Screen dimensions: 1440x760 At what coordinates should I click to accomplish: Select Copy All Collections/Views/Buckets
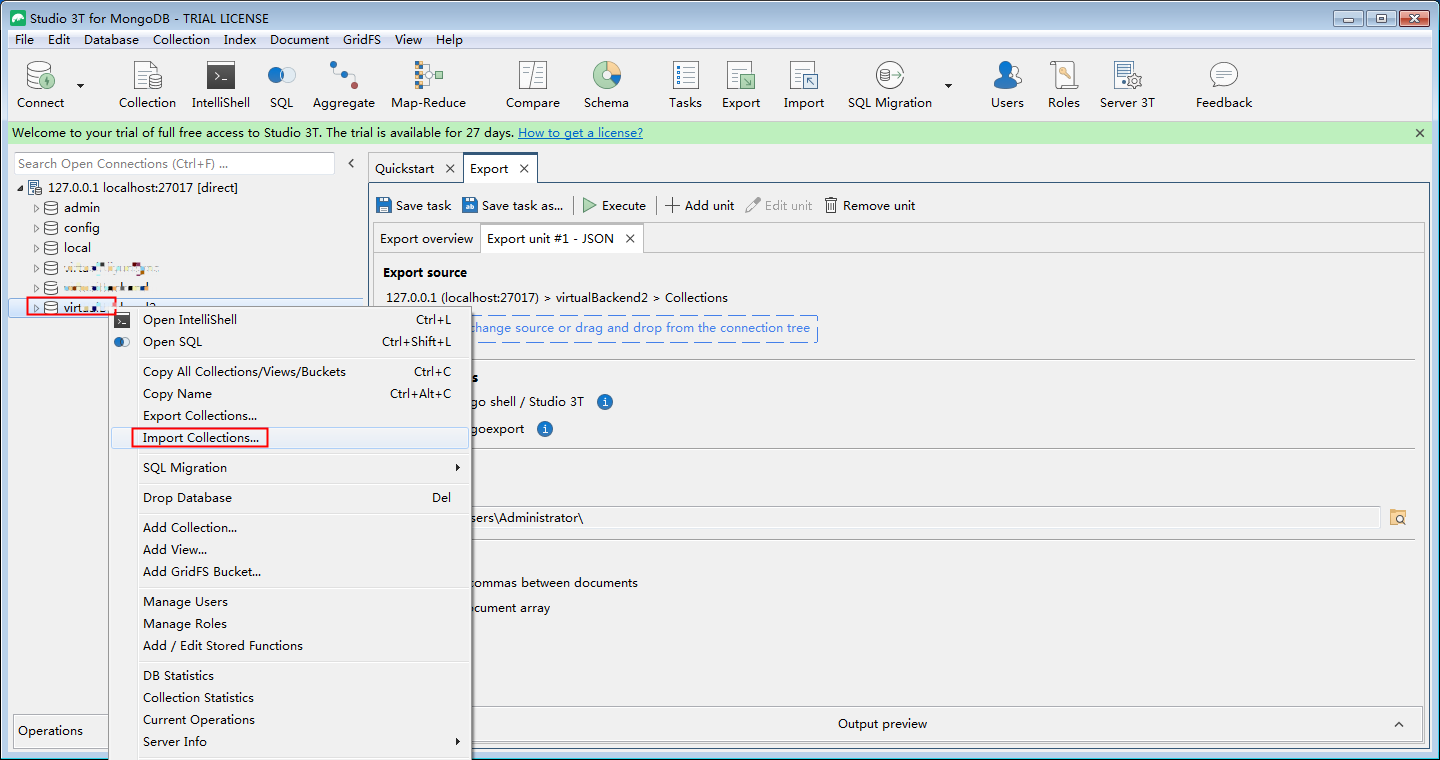point(290,372)
